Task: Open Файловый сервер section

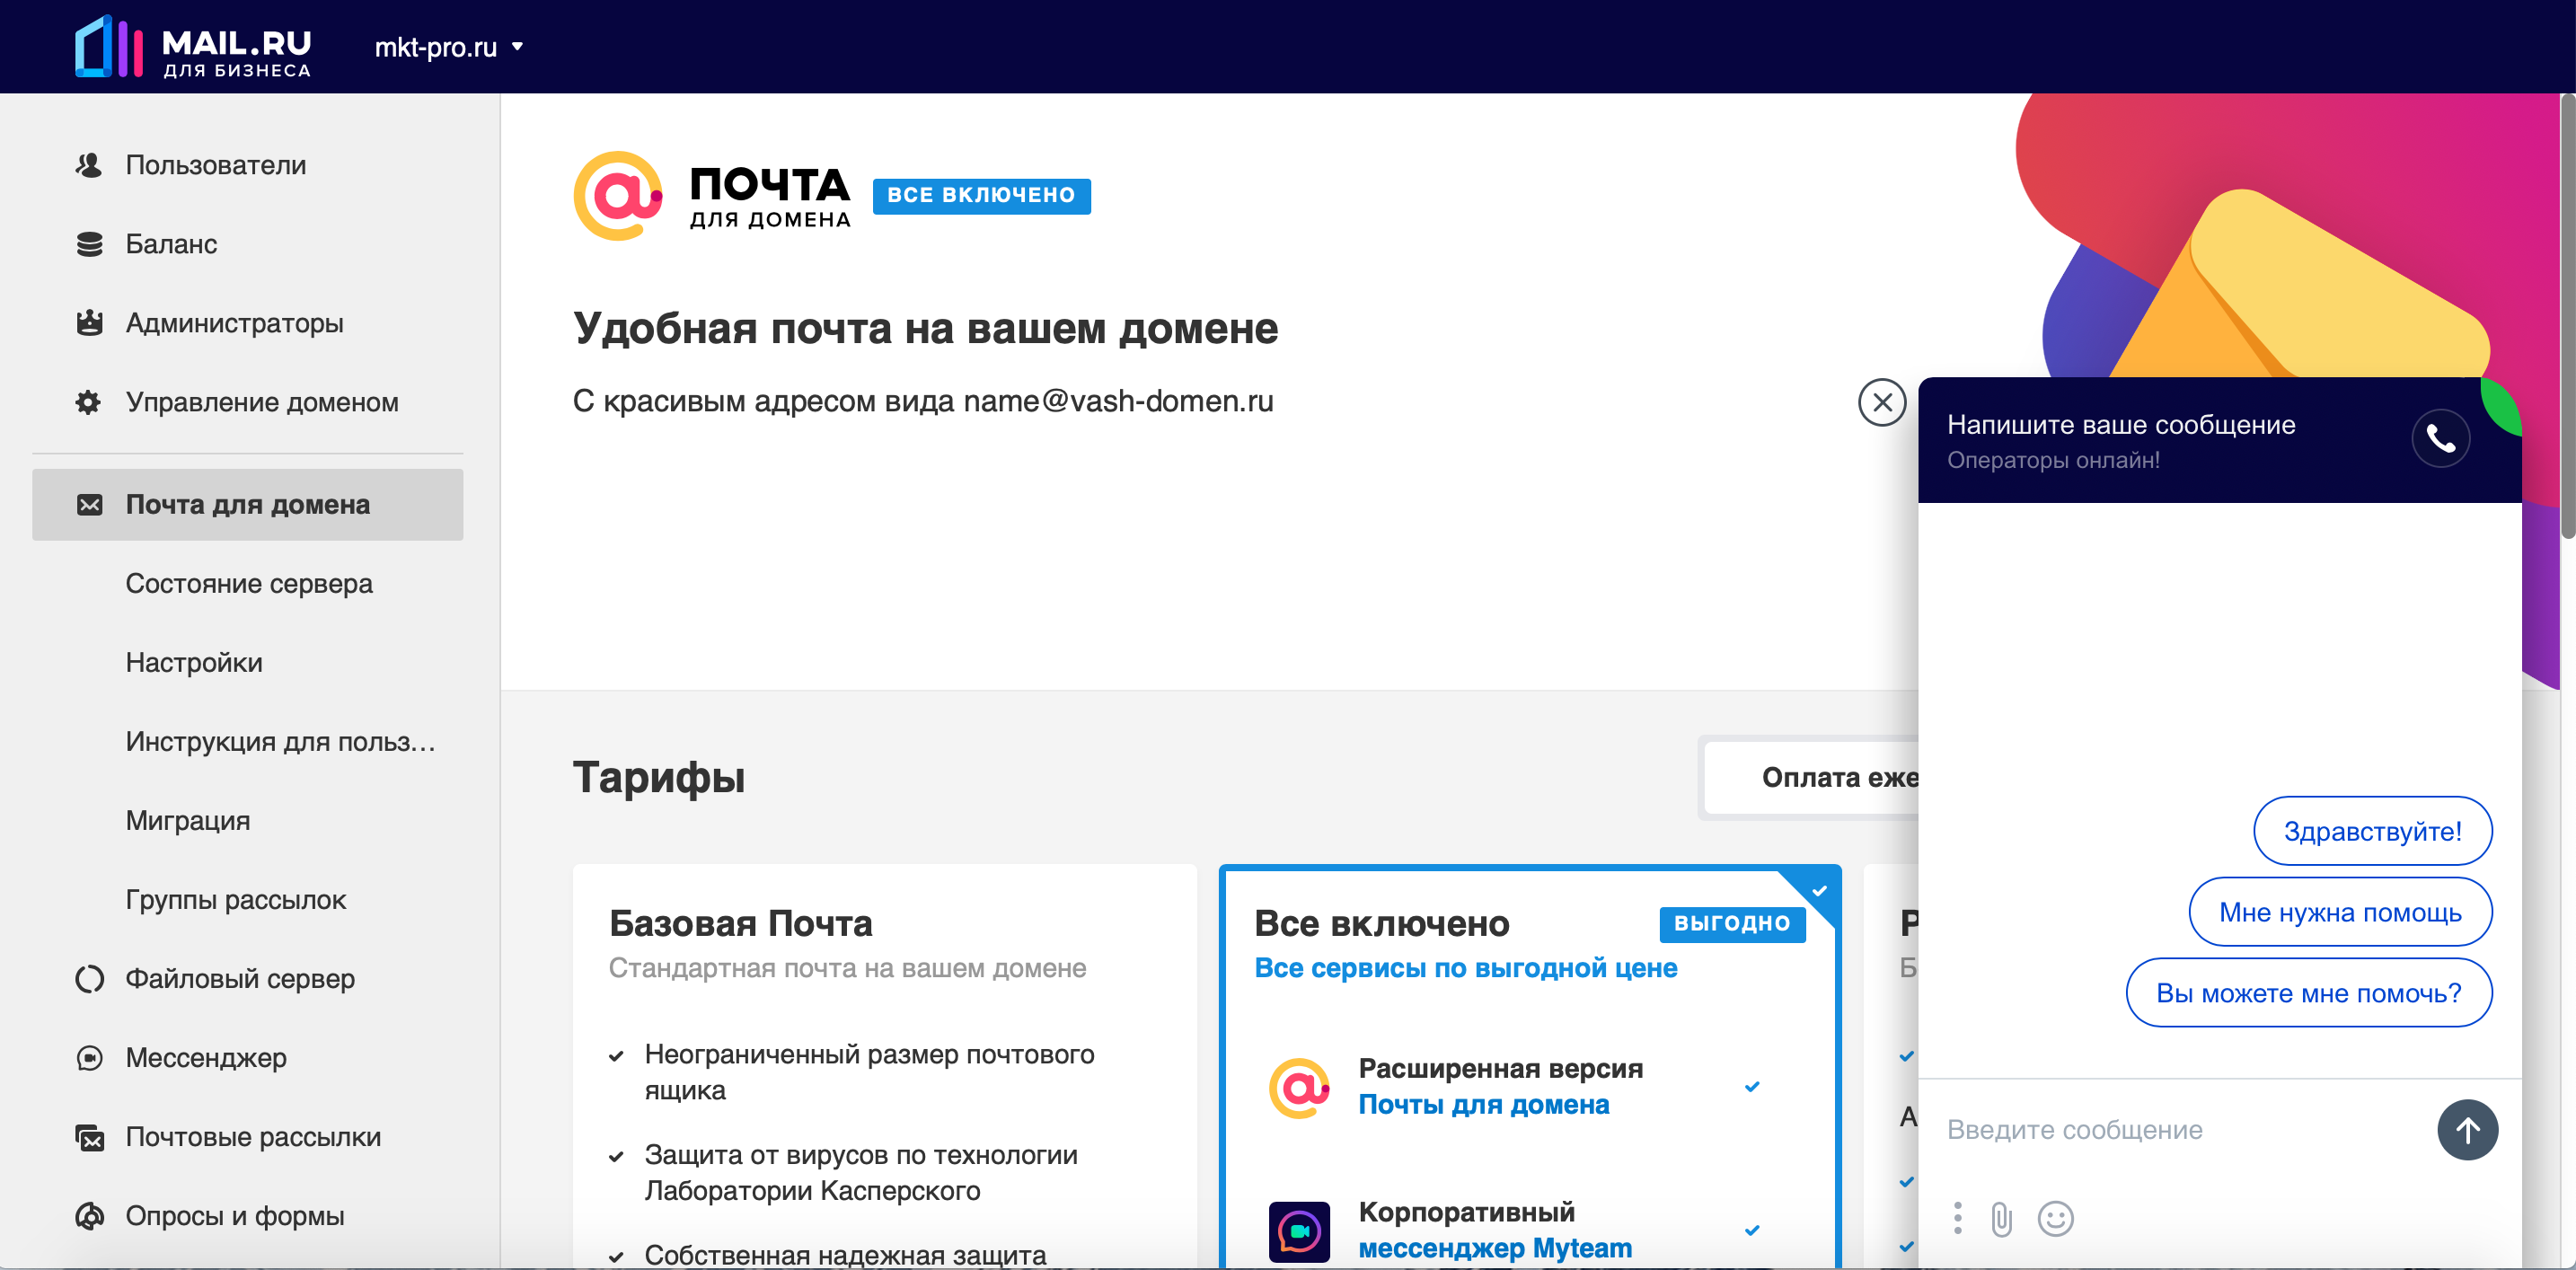Action: 240,979
